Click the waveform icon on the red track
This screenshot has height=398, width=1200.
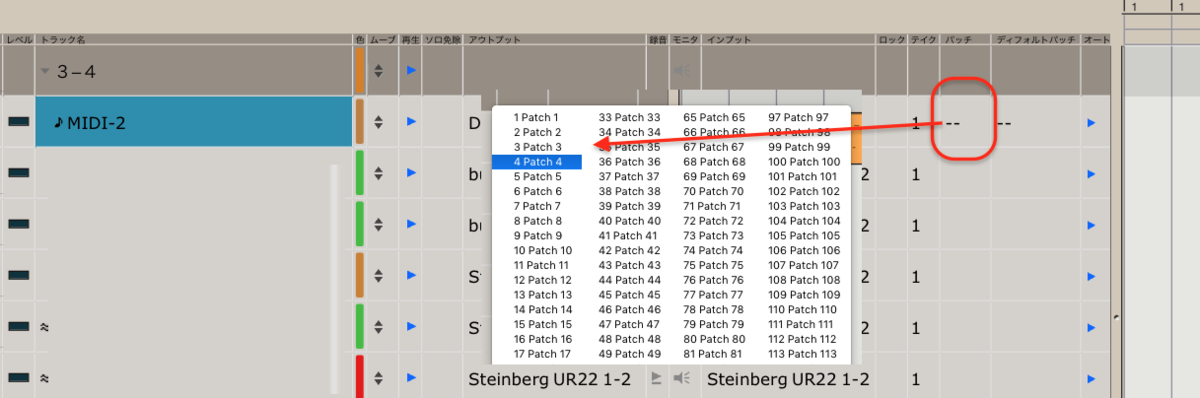tap(45, 378)
